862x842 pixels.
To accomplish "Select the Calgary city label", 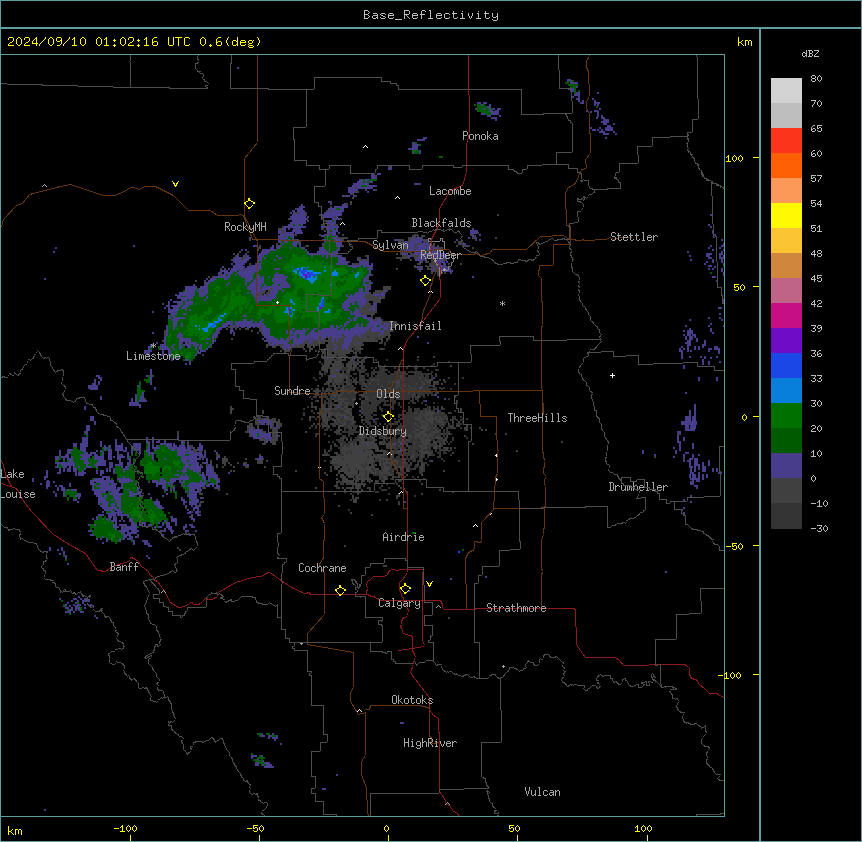I will pos(399,603).
